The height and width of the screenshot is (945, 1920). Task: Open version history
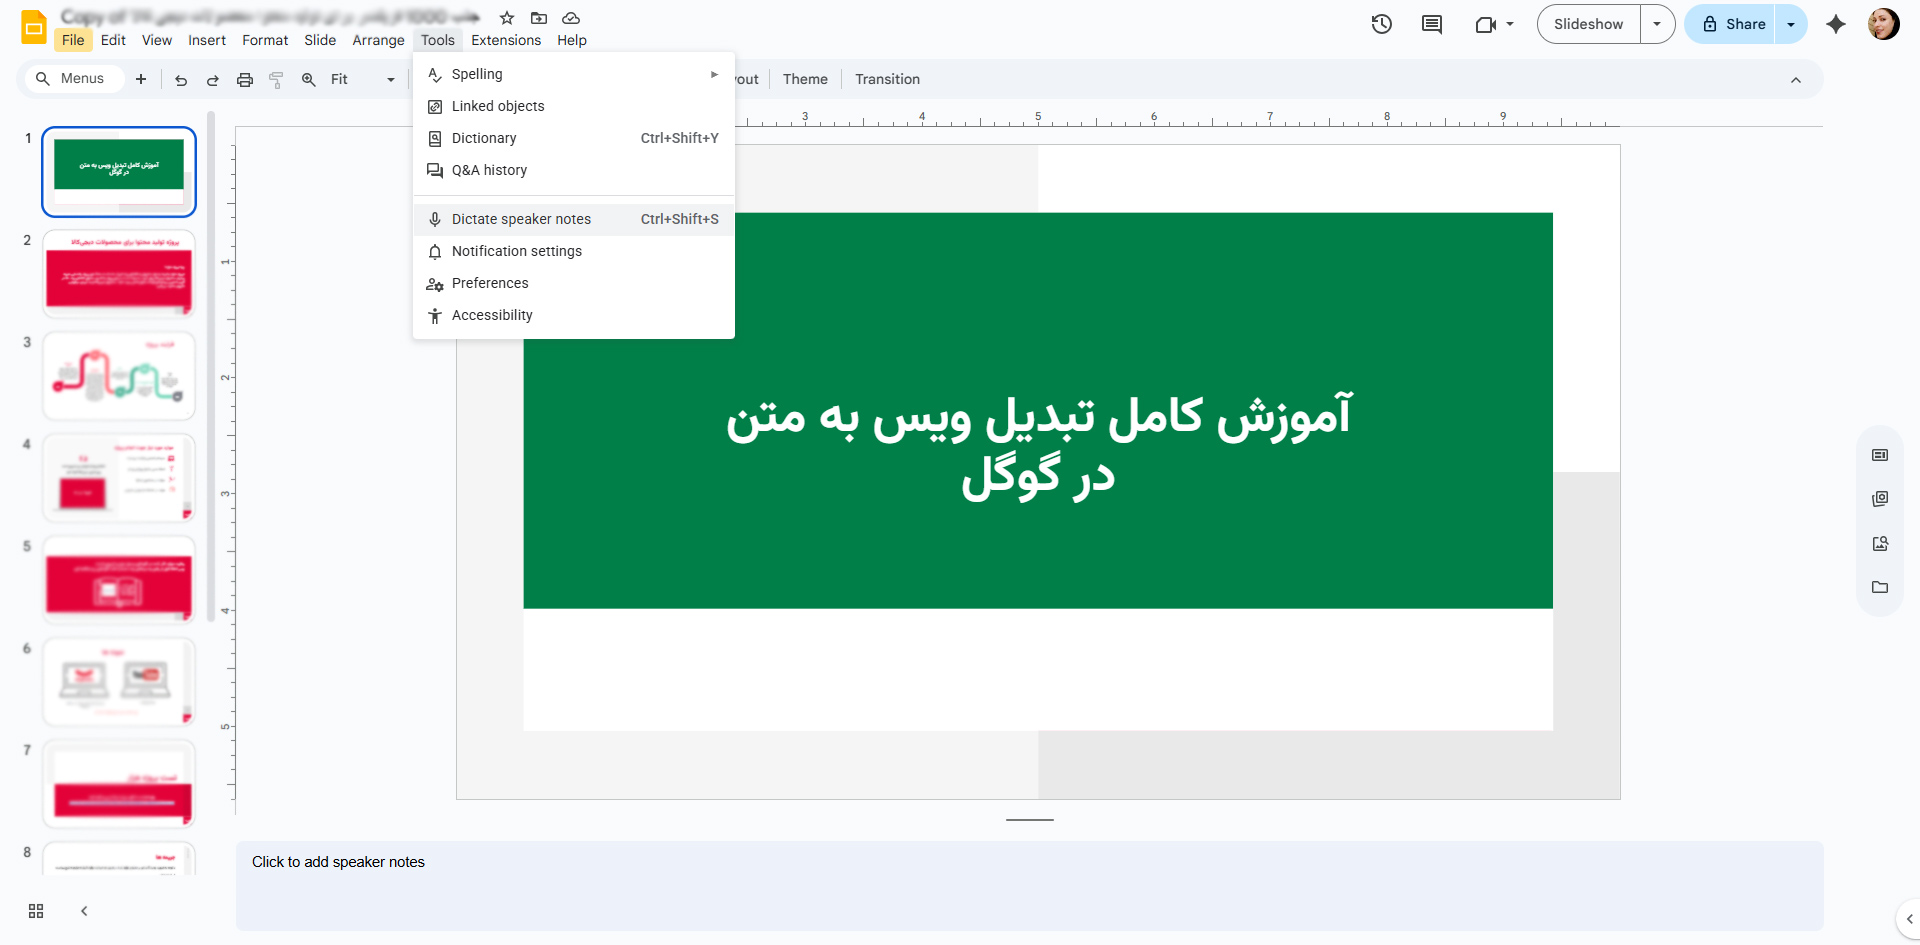point(1381,23)
